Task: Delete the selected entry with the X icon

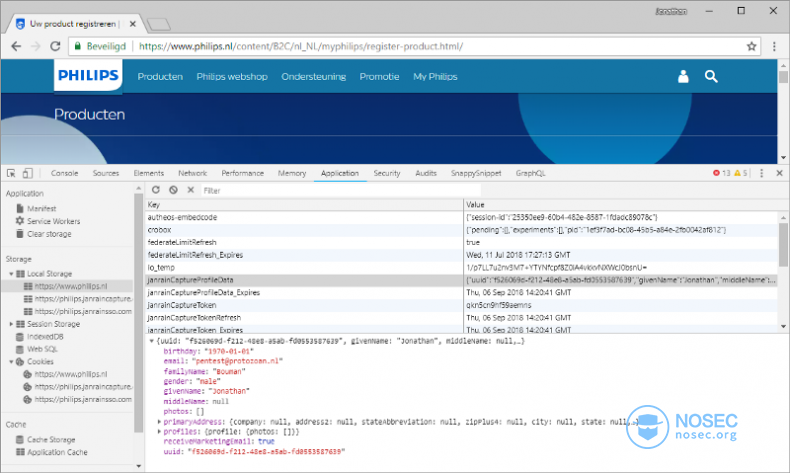Action: click(x=190, y=190)
